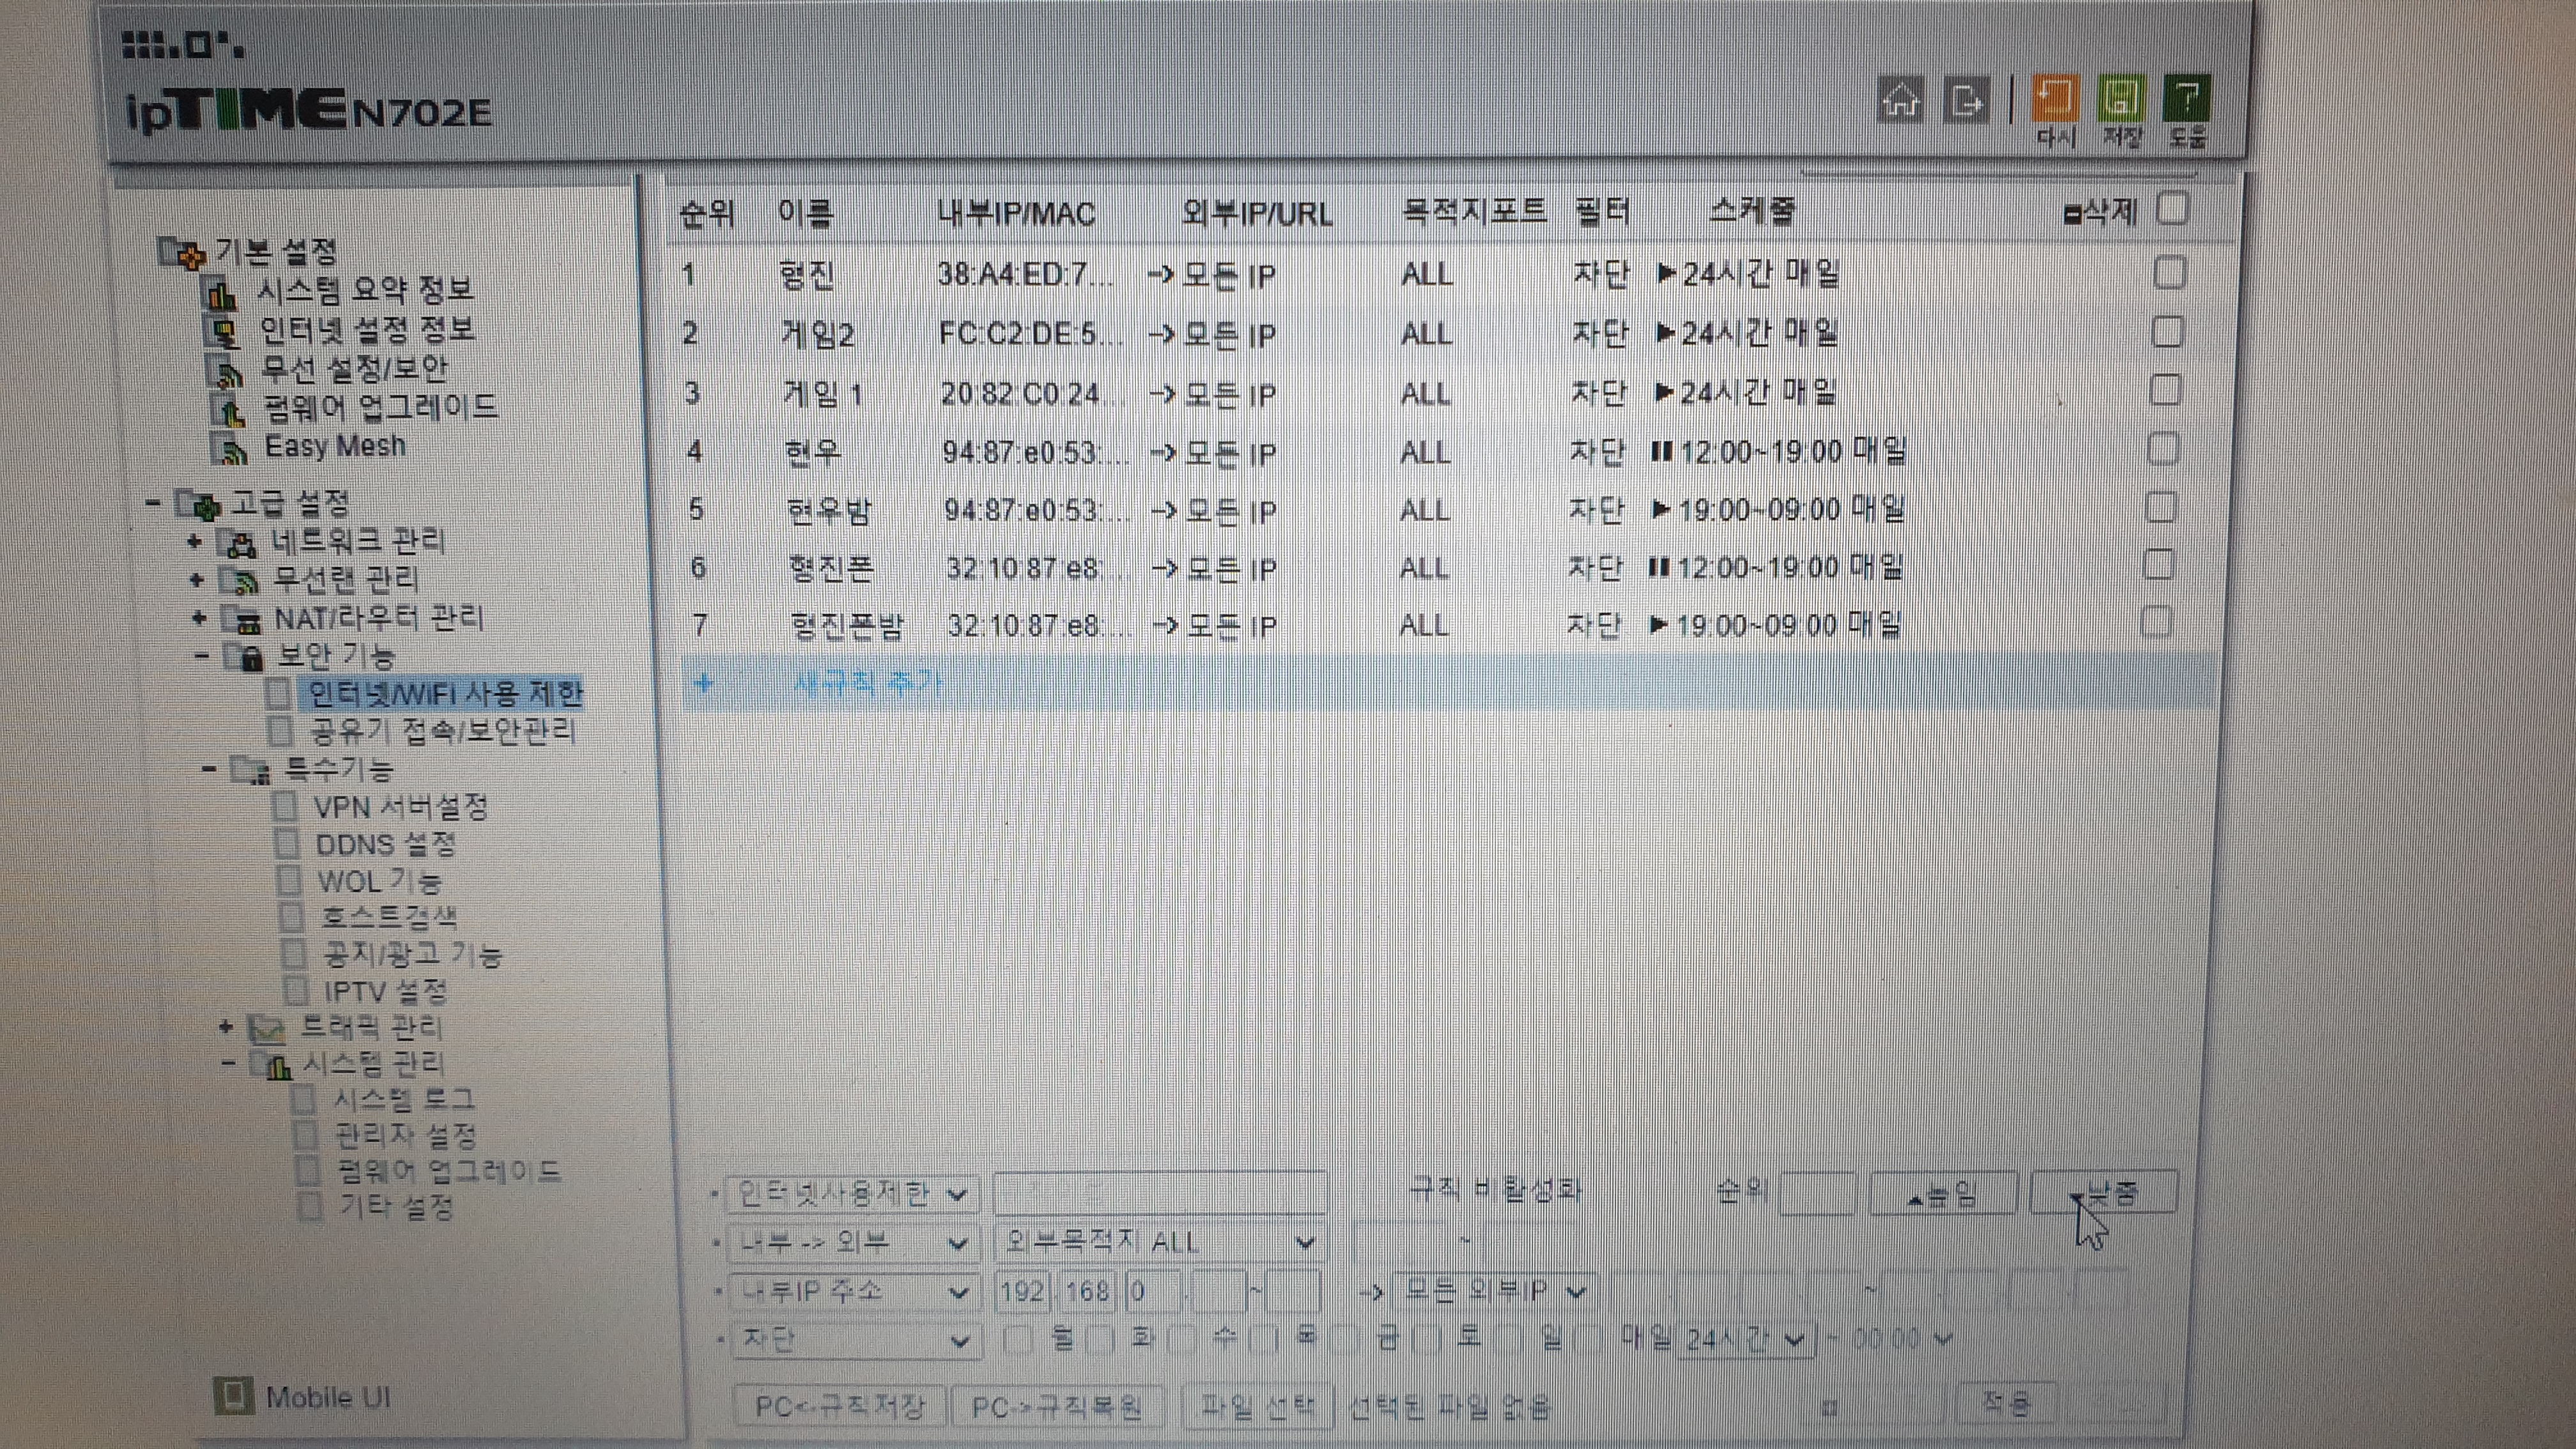This screenshot has width=2576, height=1449.
Task: Select 공유기 접속/보안관리 menu item
Action: click(441, 731)
